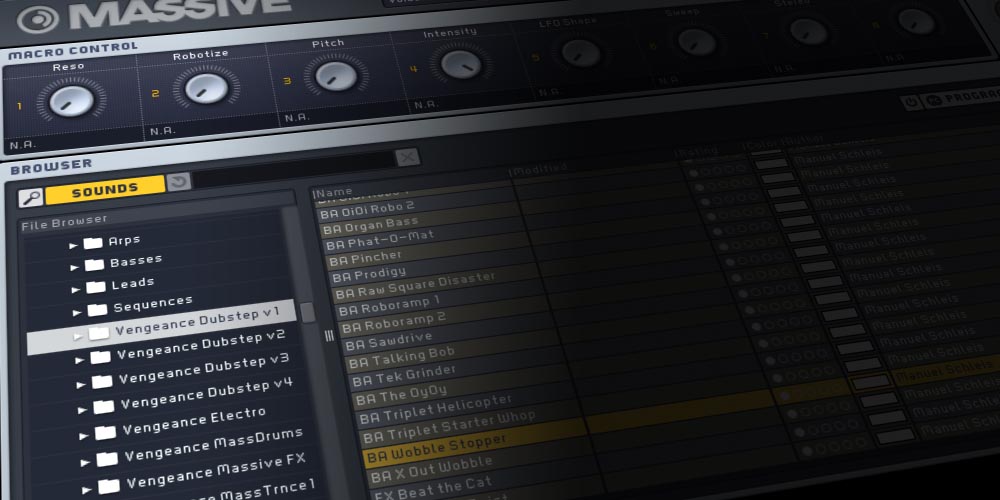This screenshot has width=1000, height=500.
Task: Sort by the Color column header
Action: 761,145
